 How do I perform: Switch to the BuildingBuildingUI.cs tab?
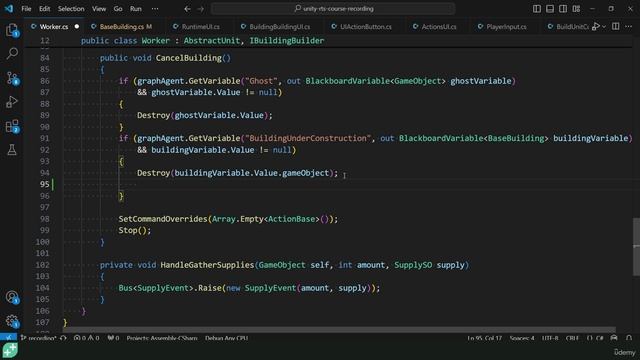[280, 27]
